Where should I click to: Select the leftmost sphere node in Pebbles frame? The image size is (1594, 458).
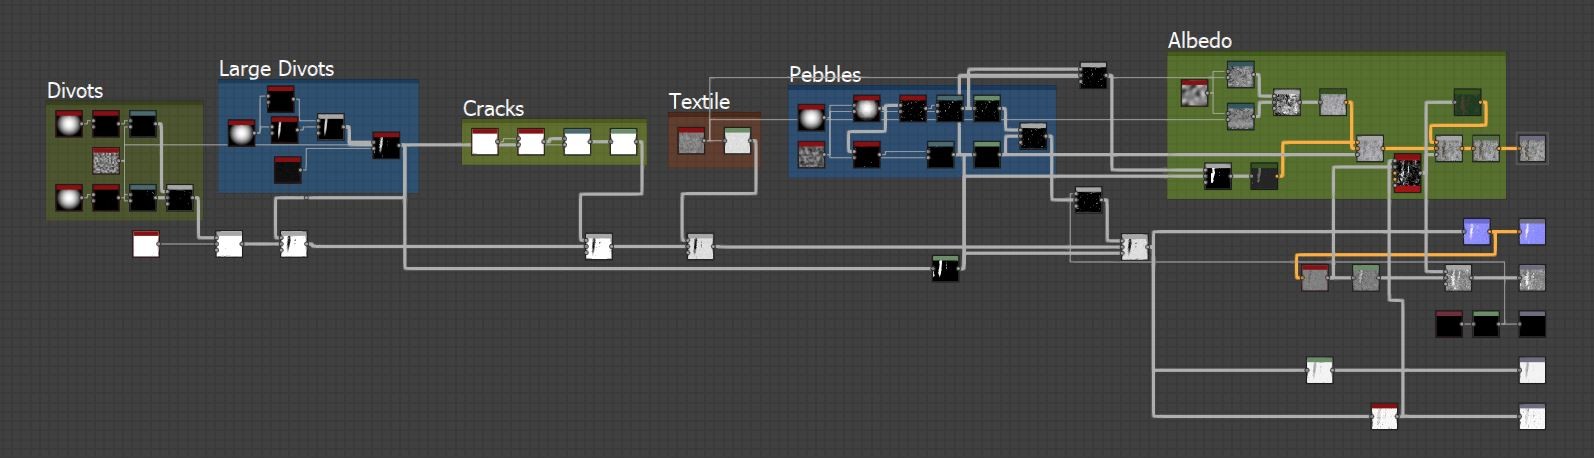[x=812, y=118]
